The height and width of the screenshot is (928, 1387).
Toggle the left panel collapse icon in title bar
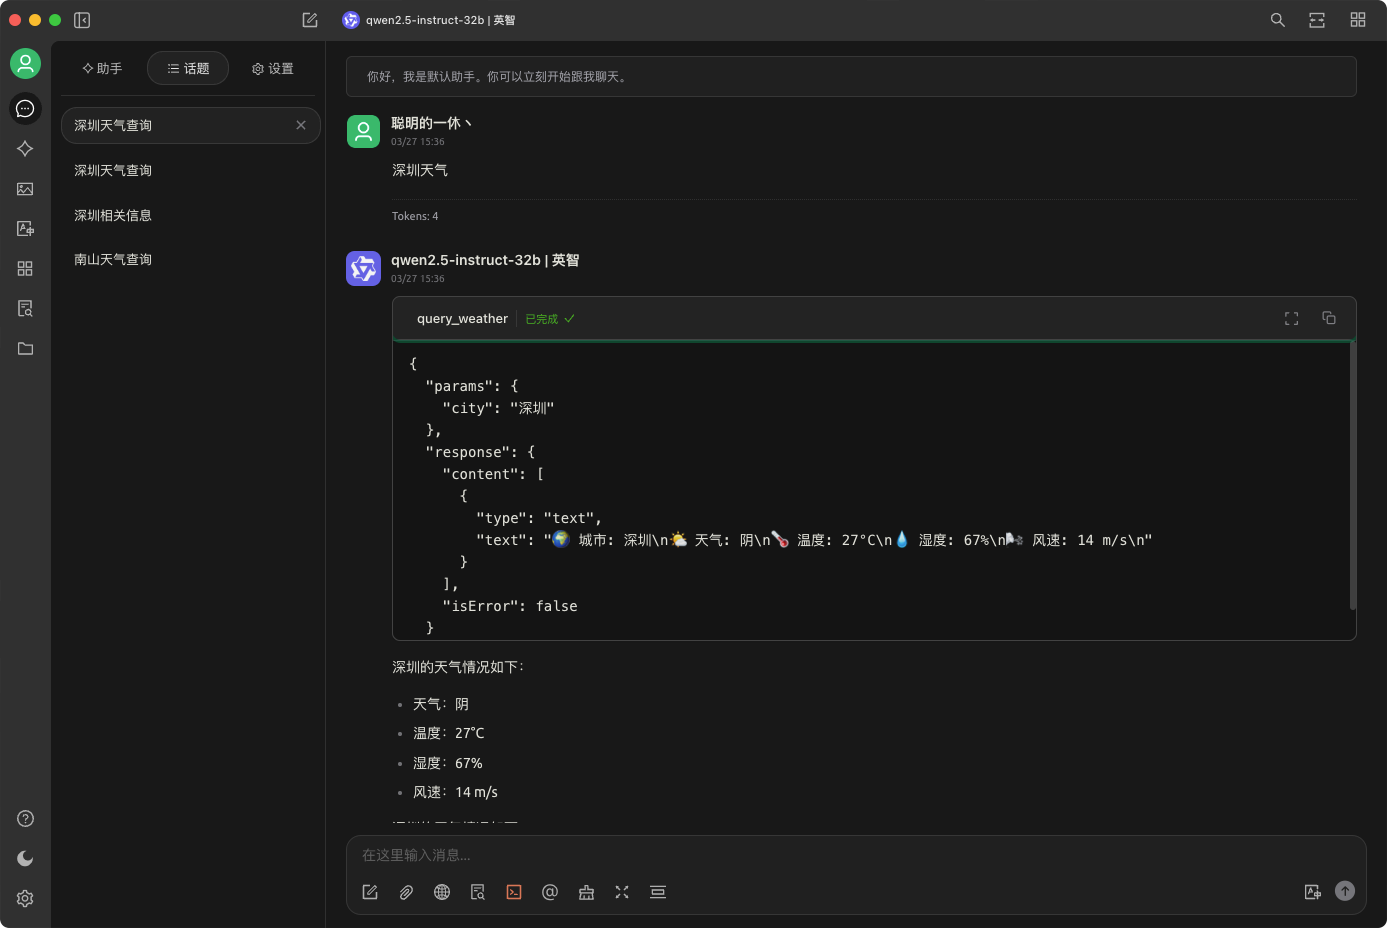pos(82,20)
